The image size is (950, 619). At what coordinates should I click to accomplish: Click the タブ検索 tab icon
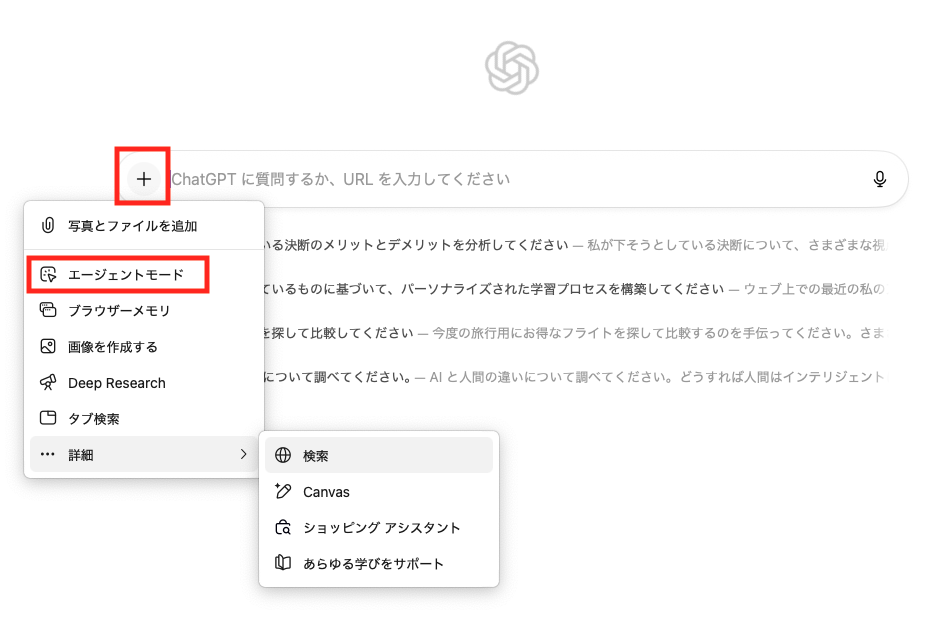(x=47, y=419)
